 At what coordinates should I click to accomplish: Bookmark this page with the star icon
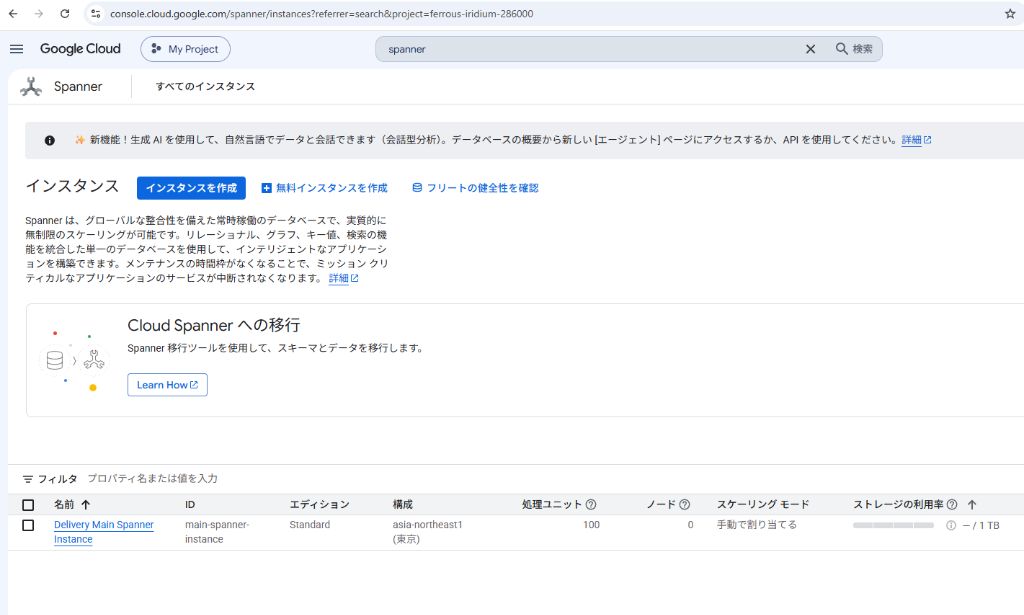pos(1010,14)
